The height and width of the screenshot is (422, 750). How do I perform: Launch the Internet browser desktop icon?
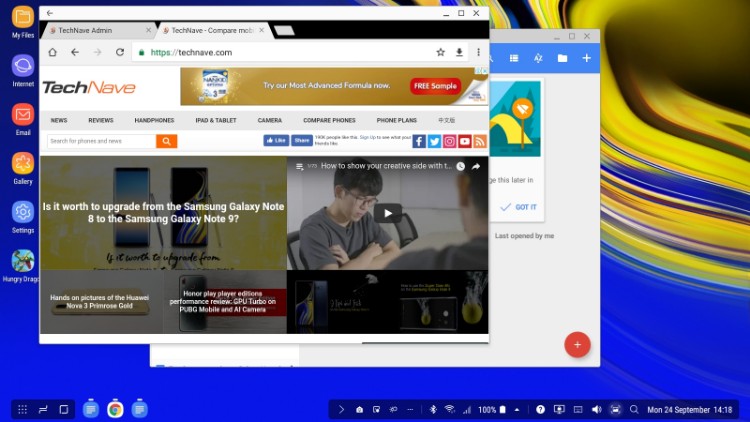coord(22,66)
